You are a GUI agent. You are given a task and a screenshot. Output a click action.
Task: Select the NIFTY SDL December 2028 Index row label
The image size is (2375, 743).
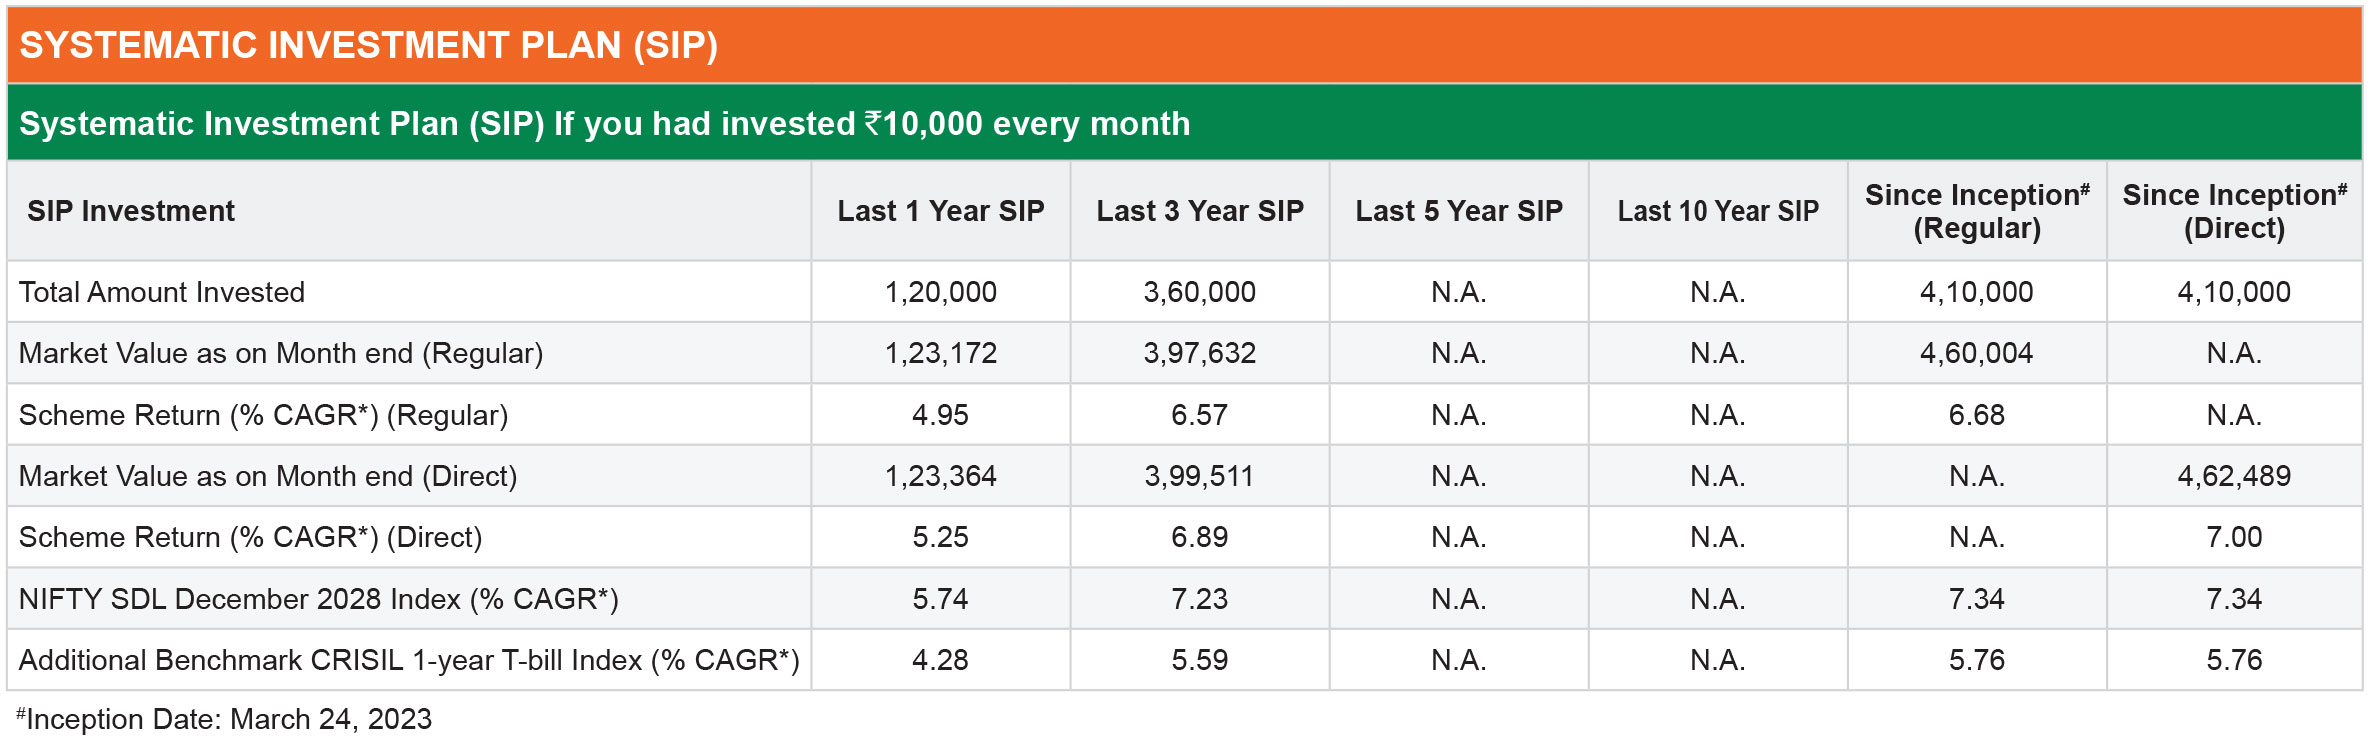click(x=319, y=599)
